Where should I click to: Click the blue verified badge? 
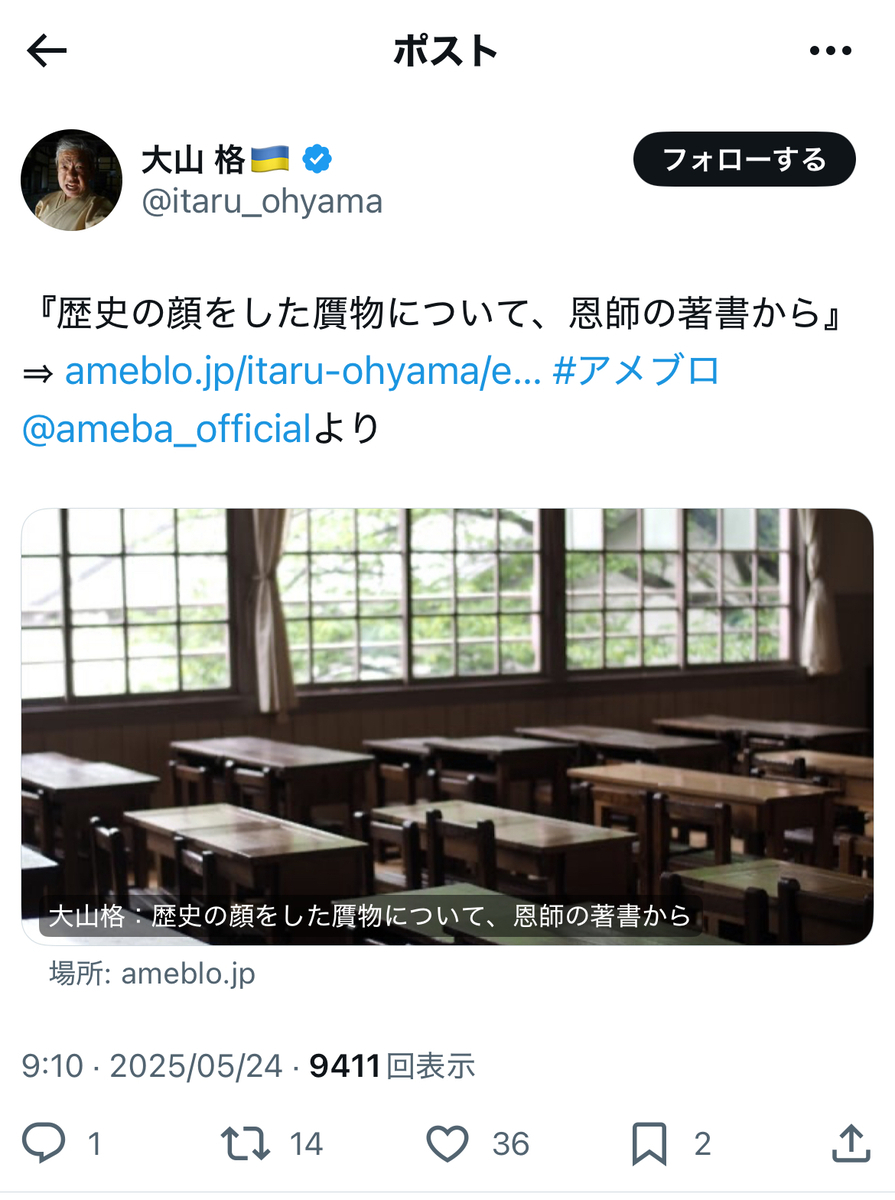318,159
